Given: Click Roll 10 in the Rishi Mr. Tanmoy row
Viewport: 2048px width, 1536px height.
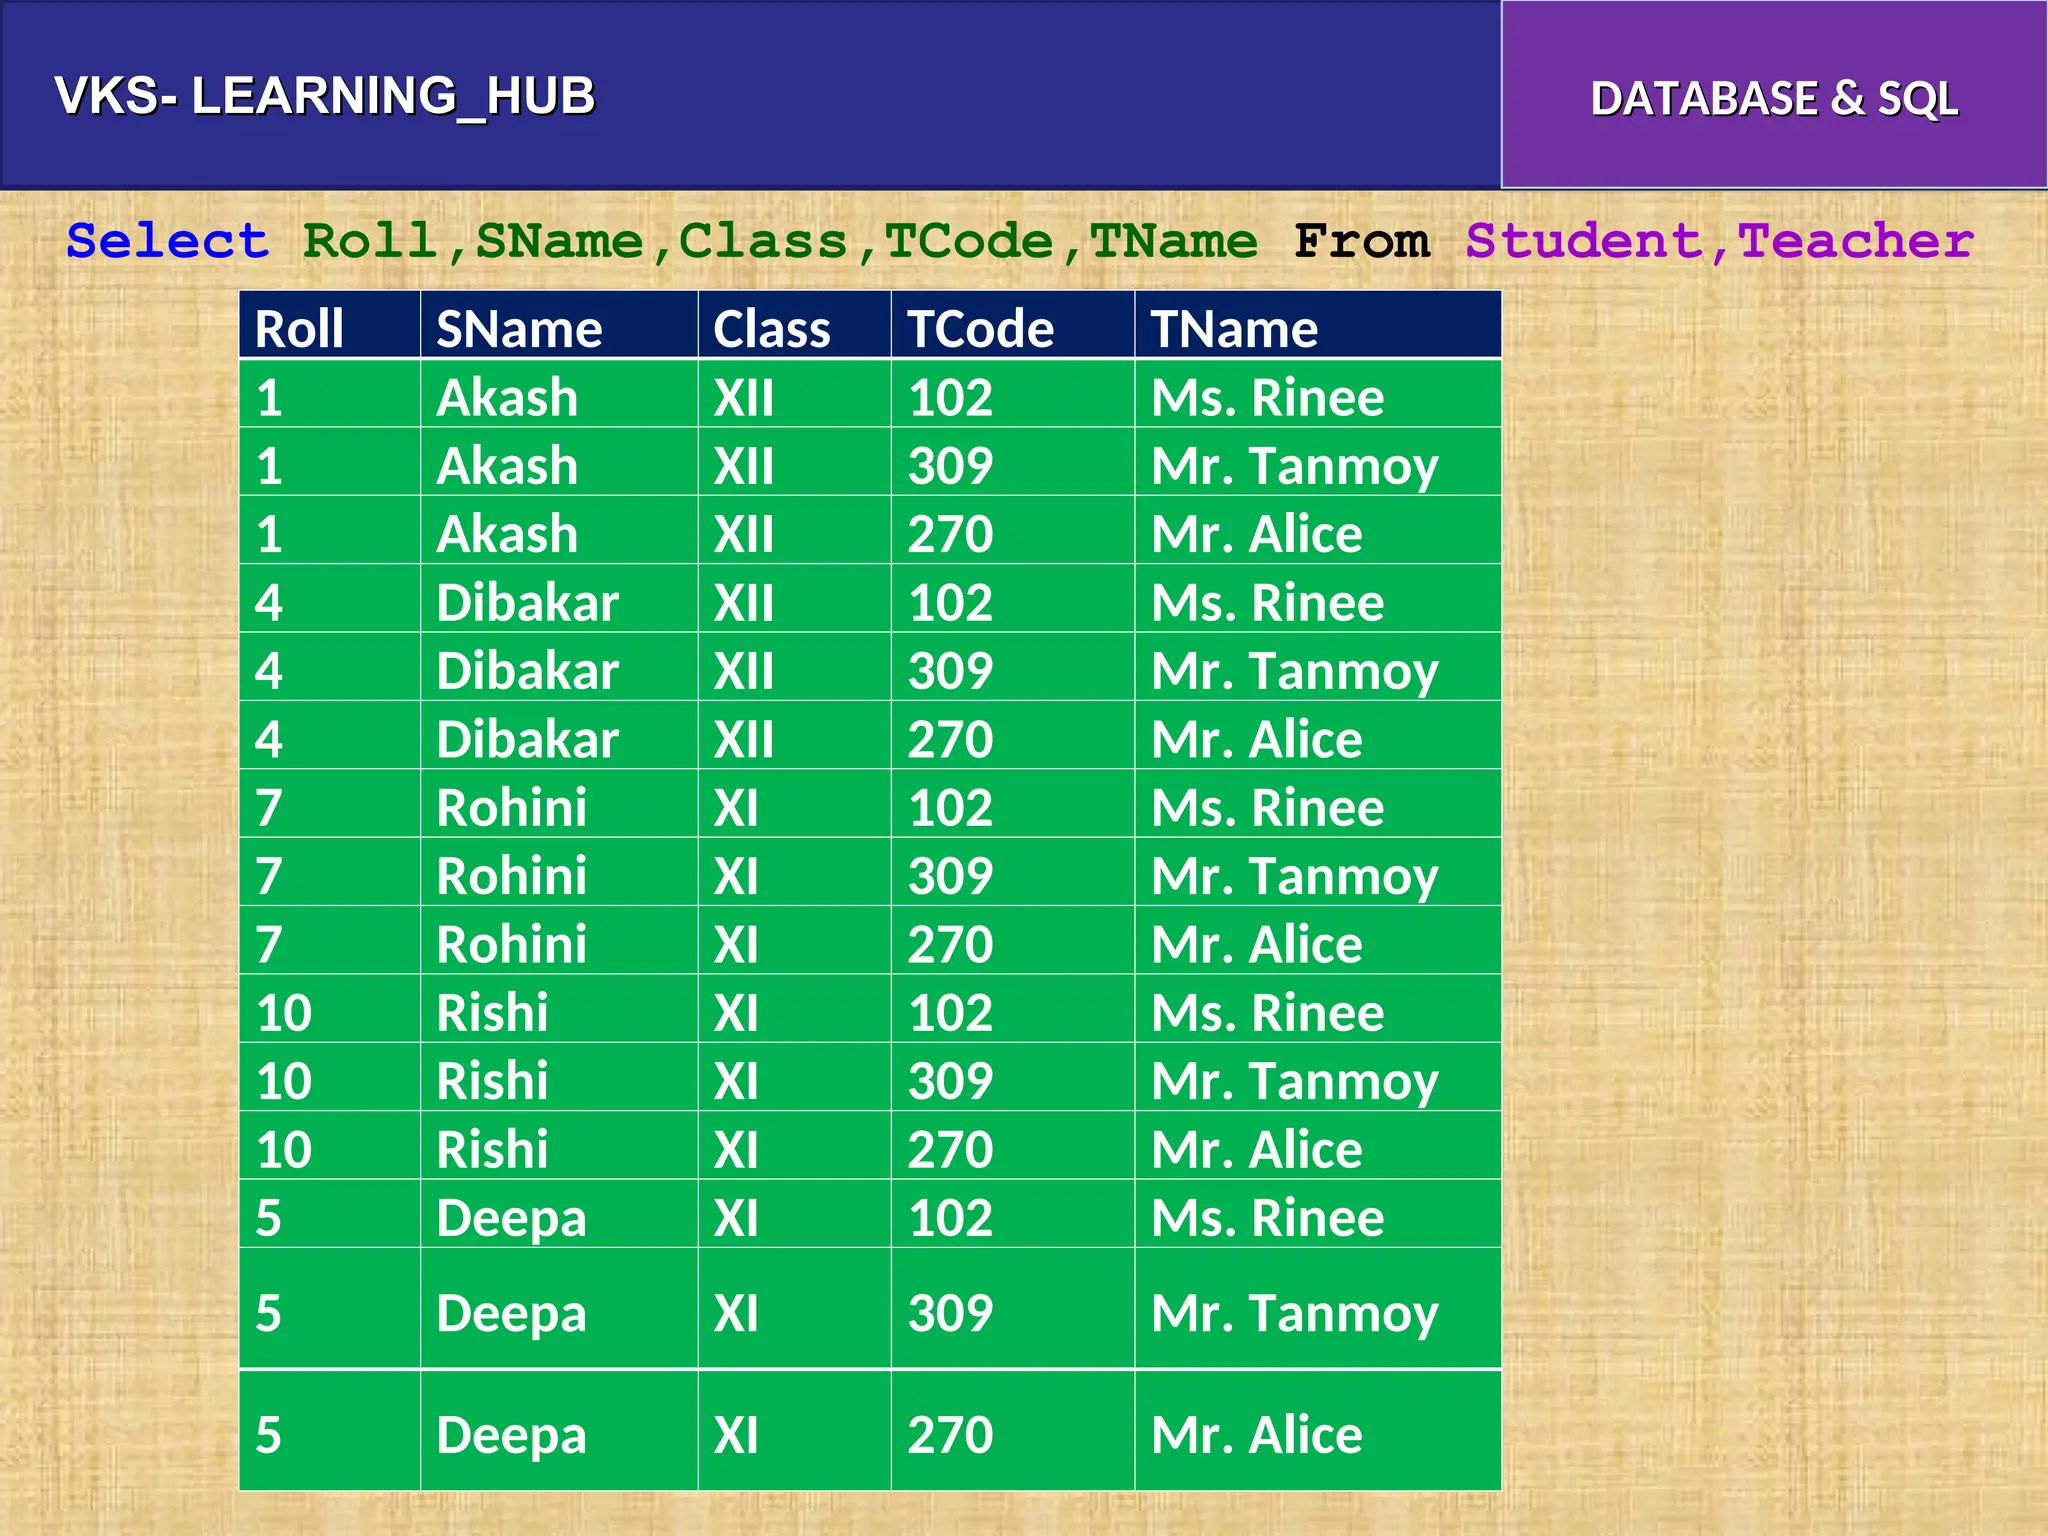Looking at the screenshot, I should coord(284,1082).
